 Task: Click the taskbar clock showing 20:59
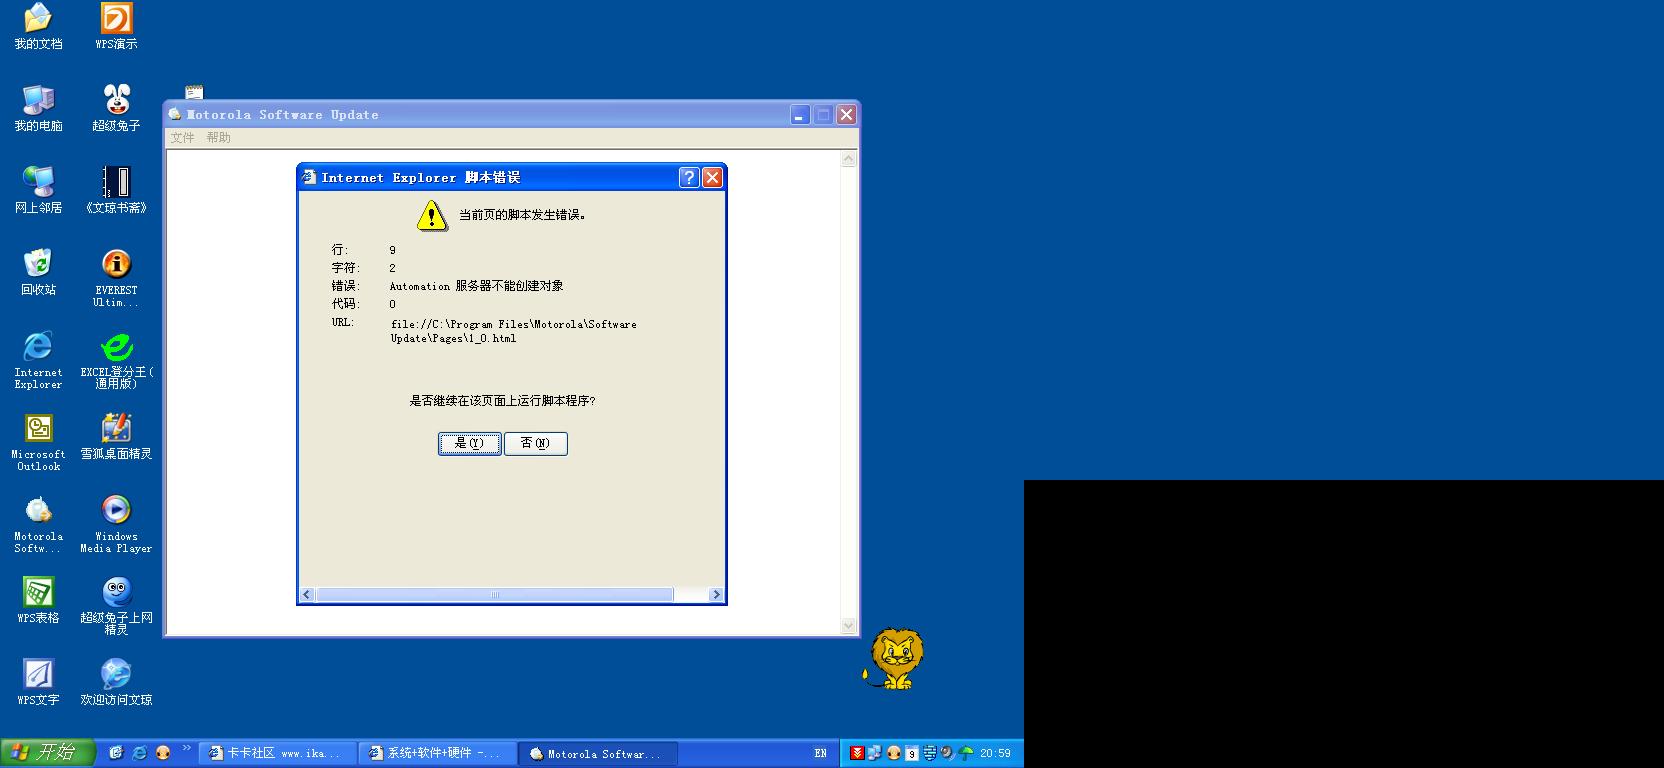point(995,753)
